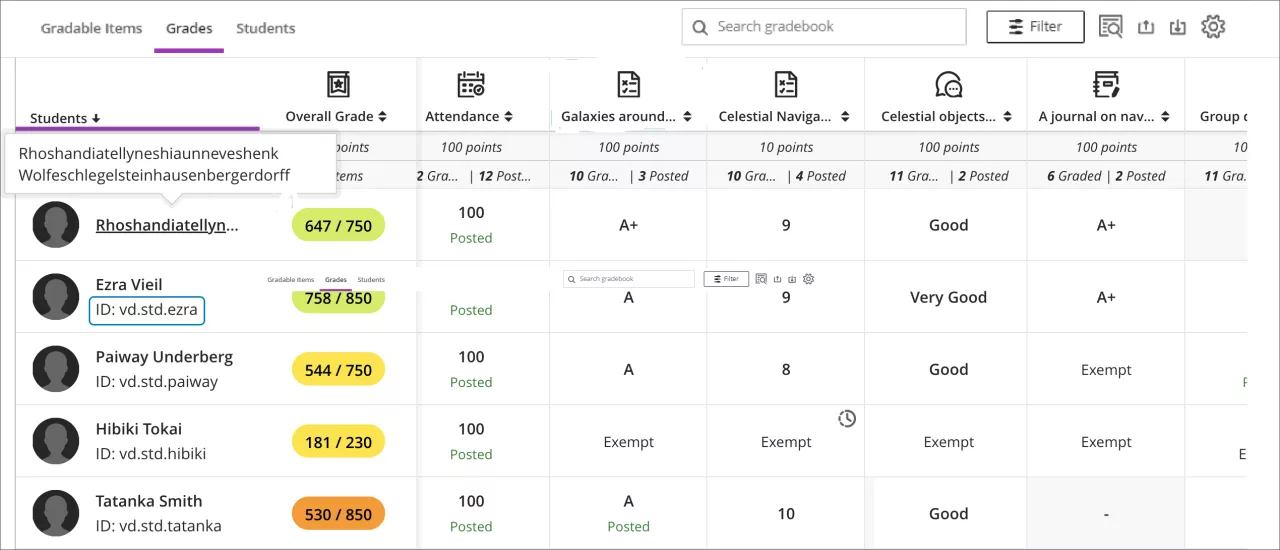This screenshot has height=550, width=1280.
Task: Switch to the Gradable Items tab
Action: coord(91,28)
